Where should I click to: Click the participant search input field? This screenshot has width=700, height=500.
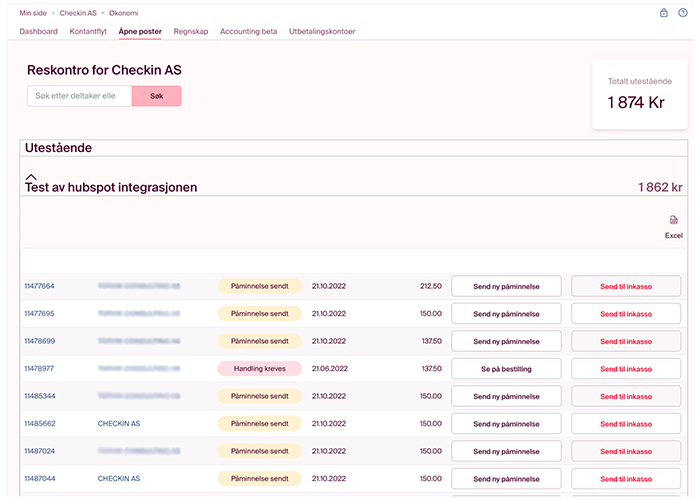pos(79,96)
